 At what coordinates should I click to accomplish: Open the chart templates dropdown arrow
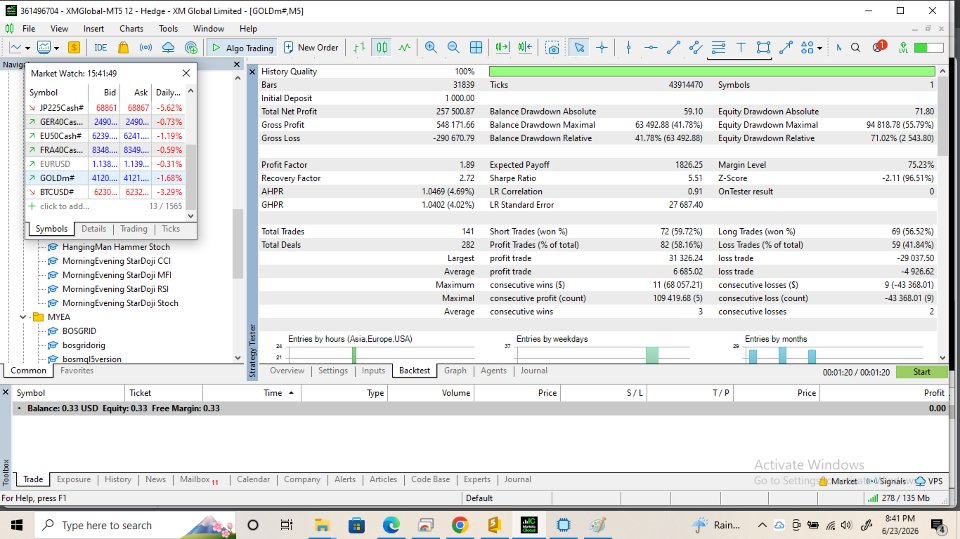[x=56, y=48]
